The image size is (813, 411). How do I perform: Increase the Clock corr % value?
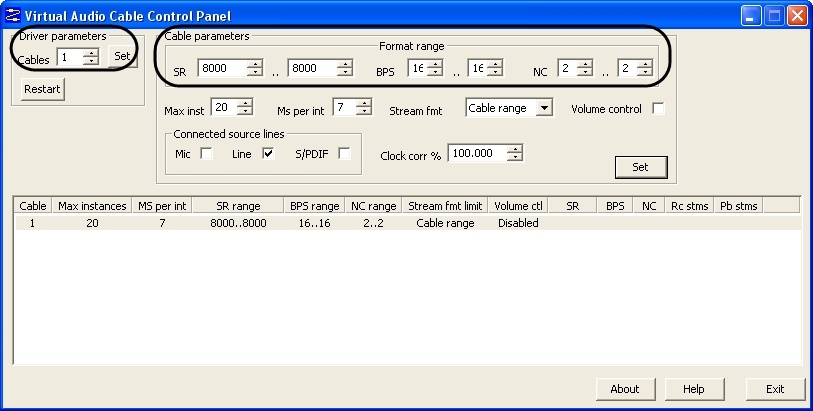[x=515, y=149]
